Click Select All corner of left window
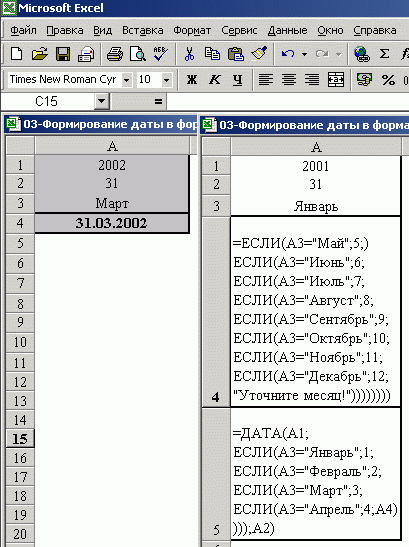The height and width of the screenshot is (547, 409). tap(20, 146)
